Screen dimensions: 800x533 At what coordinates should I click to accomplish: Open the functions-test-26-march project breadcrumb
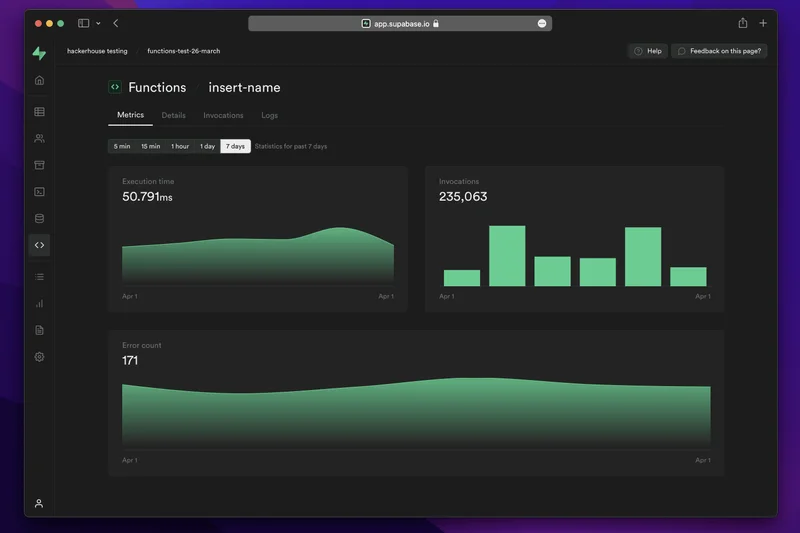click(183, 51)
